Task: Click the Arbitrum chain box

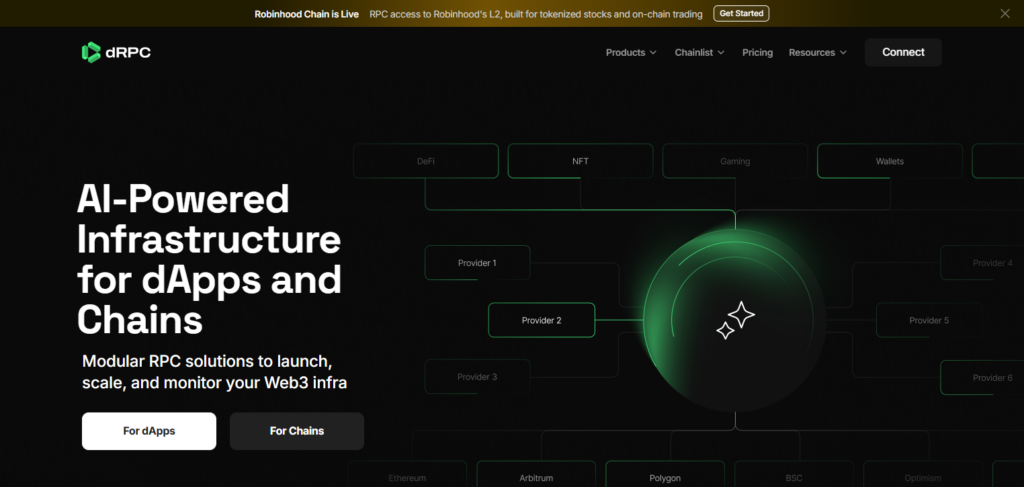Action: pyautogui.click(x=536, y=475)
